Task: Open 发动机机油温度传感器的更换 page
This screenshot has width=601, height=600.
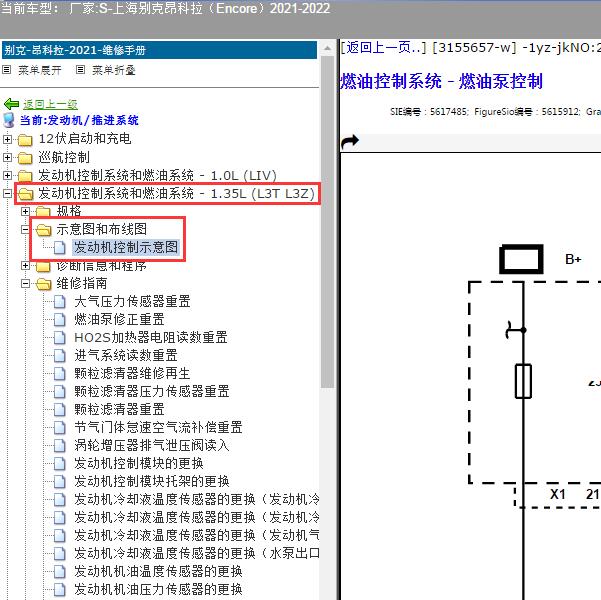Action: pyautogui.click(x=158, y=572)
